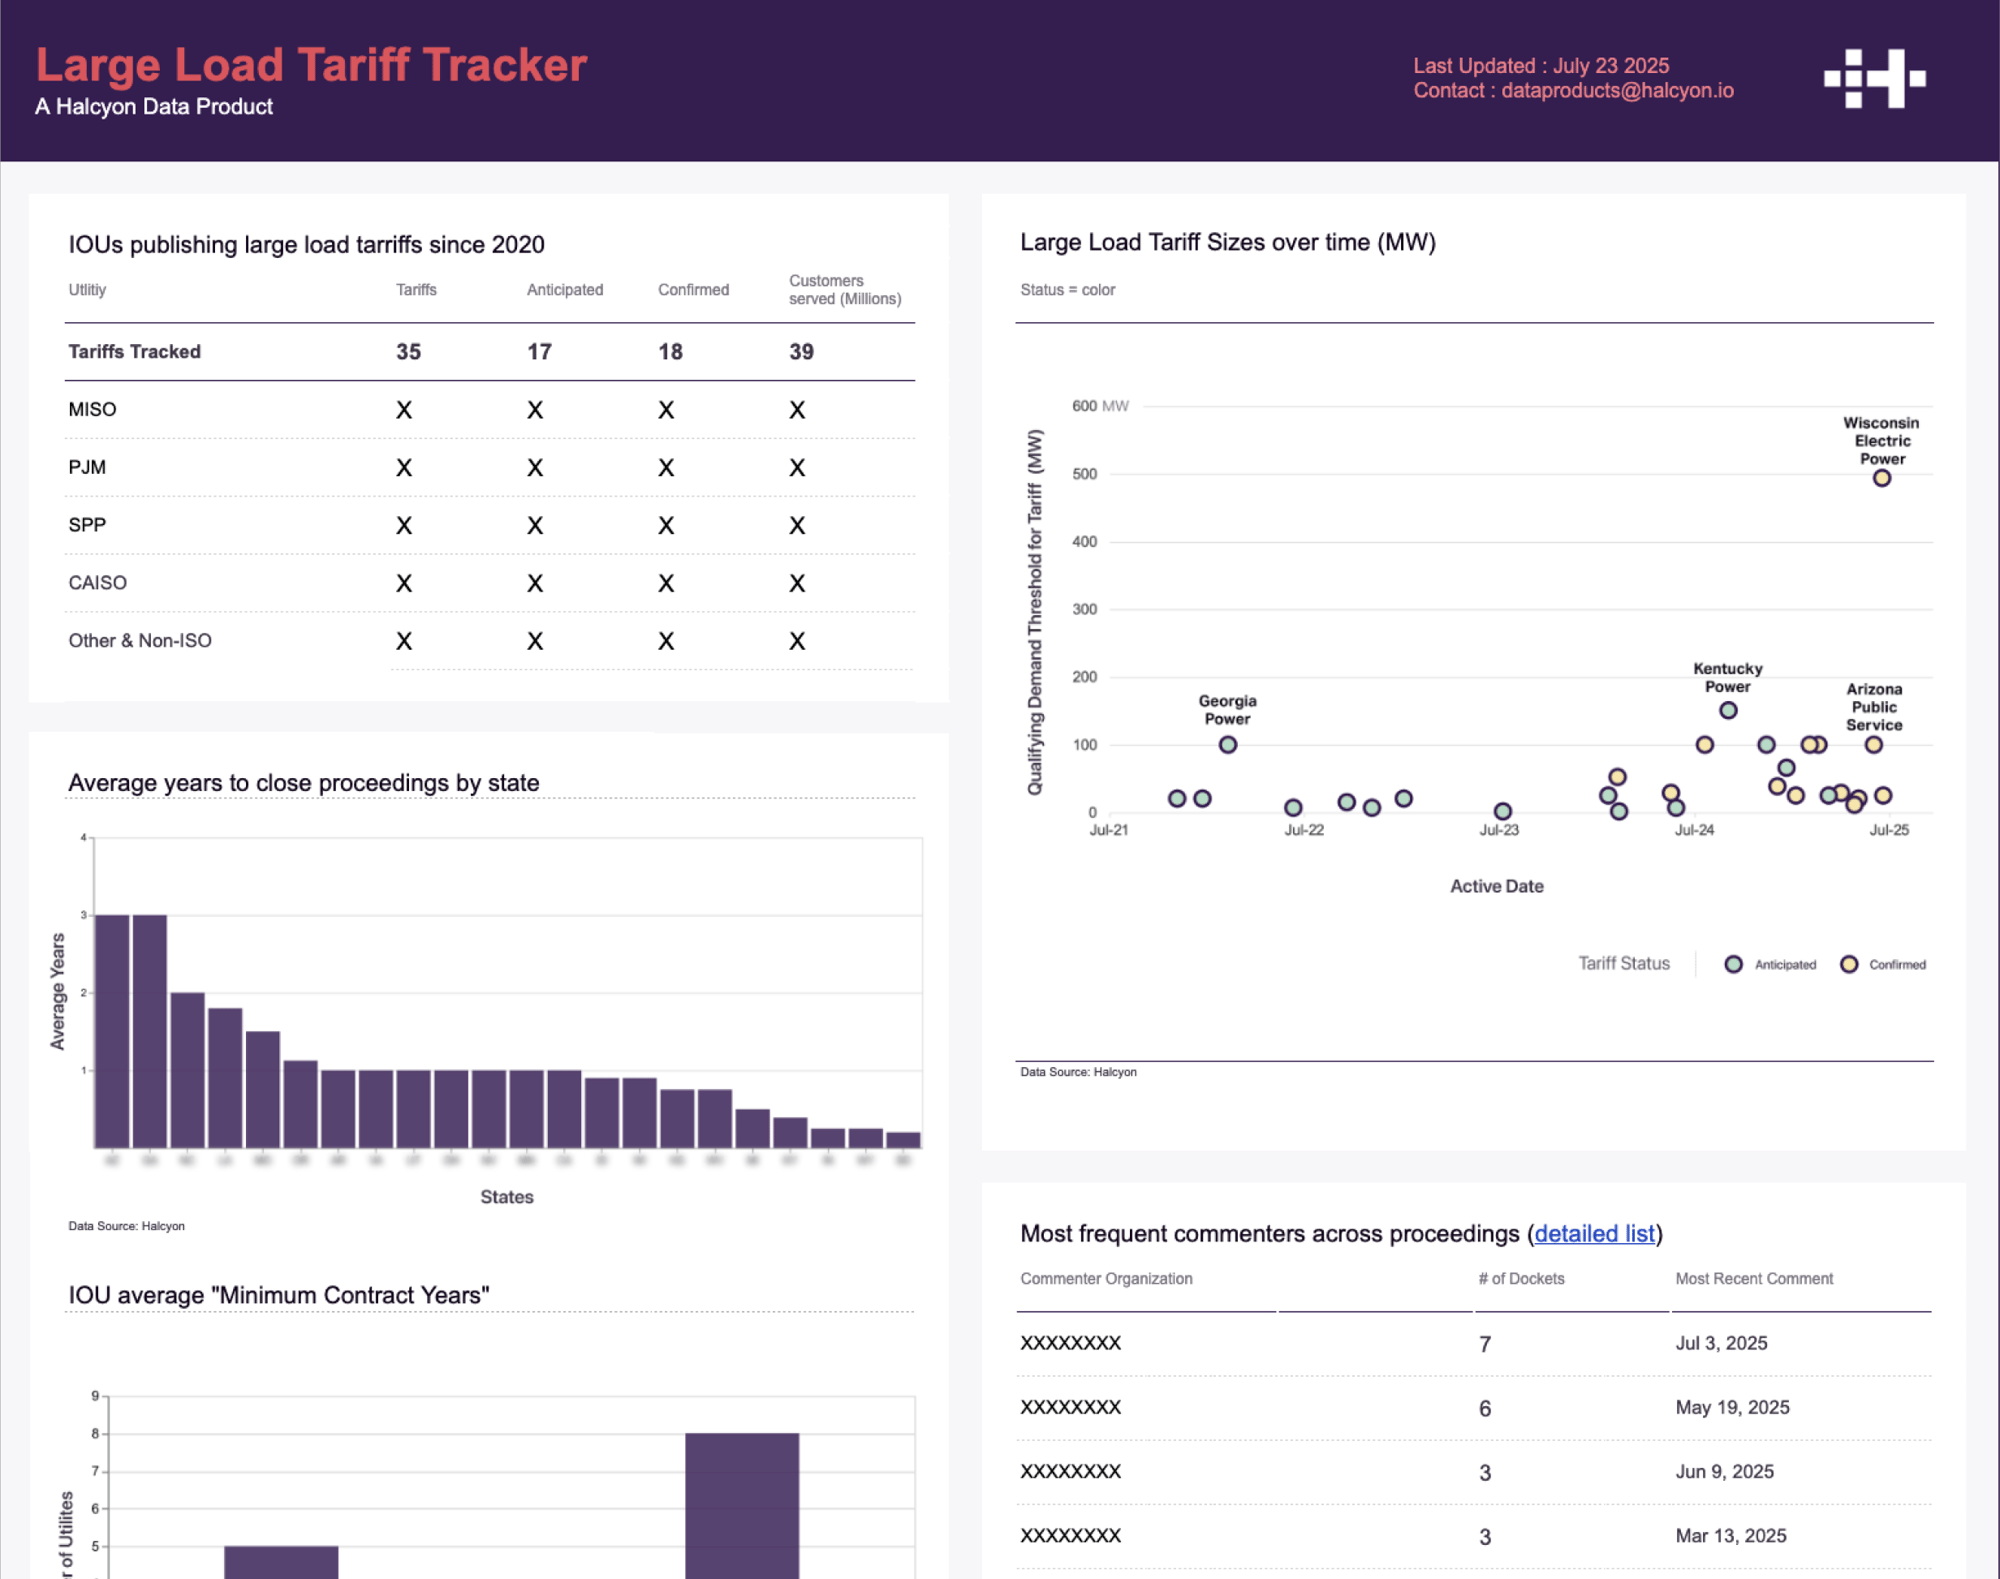
Task: Click the Confirmed legend color marker
Action: pos(1848,964)
